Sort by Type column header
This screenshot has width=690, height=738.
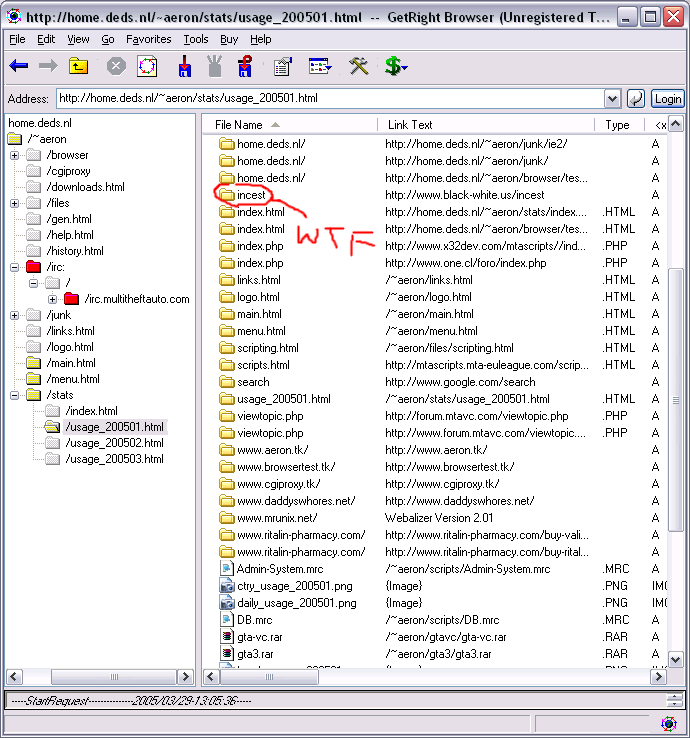coord(619,125)
